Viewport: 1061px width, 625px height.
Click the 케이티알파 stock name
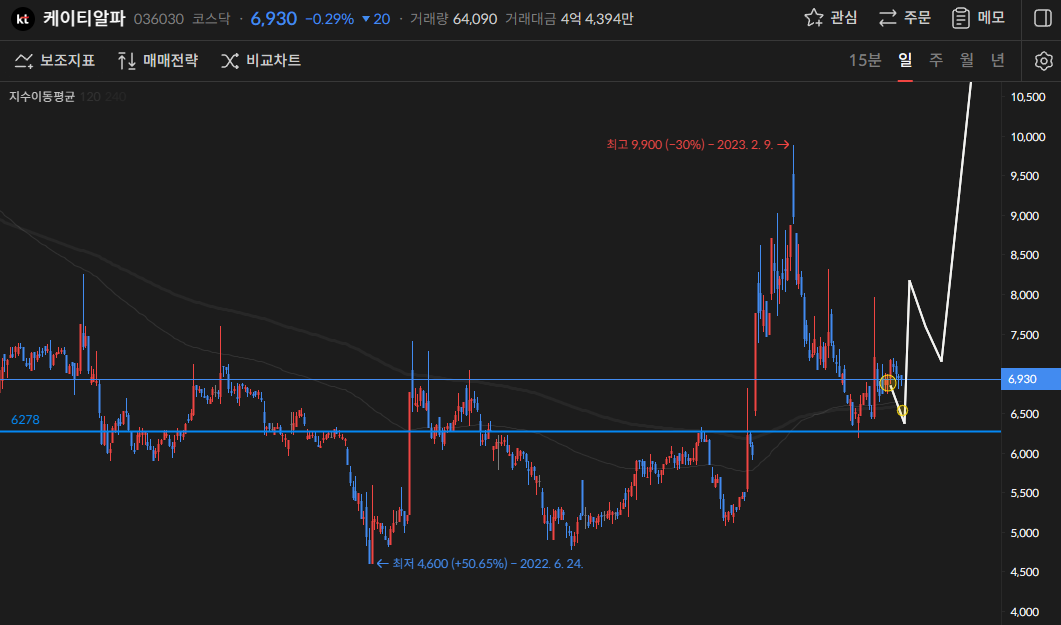click(85, 18)
